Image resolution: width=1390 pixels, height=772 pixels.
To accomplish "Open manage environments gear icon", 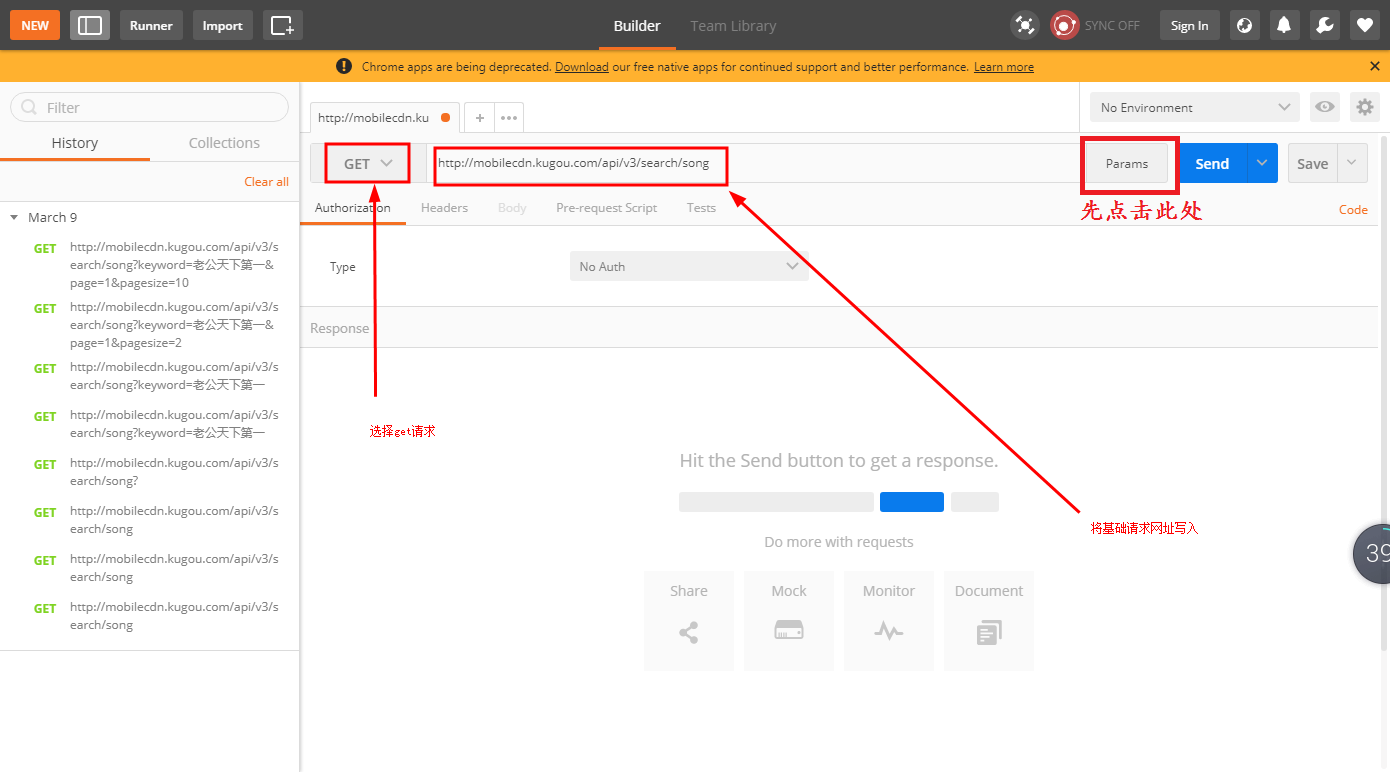I will 1364,107.
